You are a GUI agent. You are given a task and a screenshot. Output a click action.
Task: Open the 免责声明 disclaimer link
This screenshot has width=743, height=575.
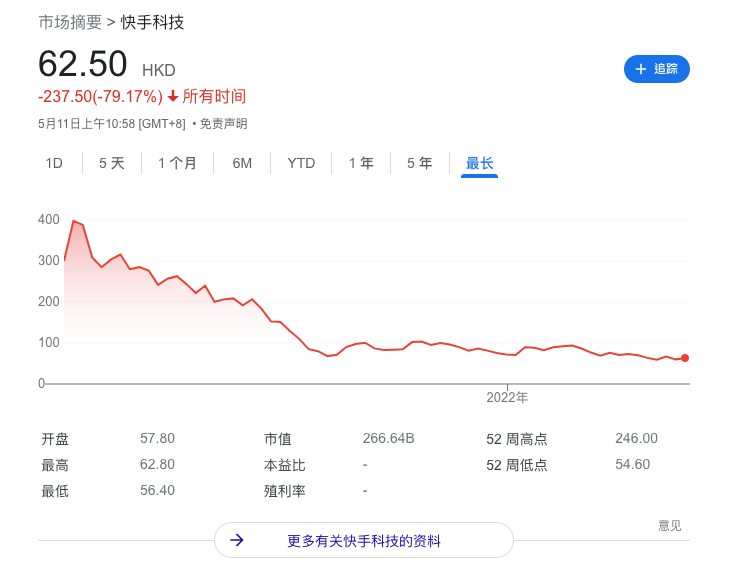(223, 124)
